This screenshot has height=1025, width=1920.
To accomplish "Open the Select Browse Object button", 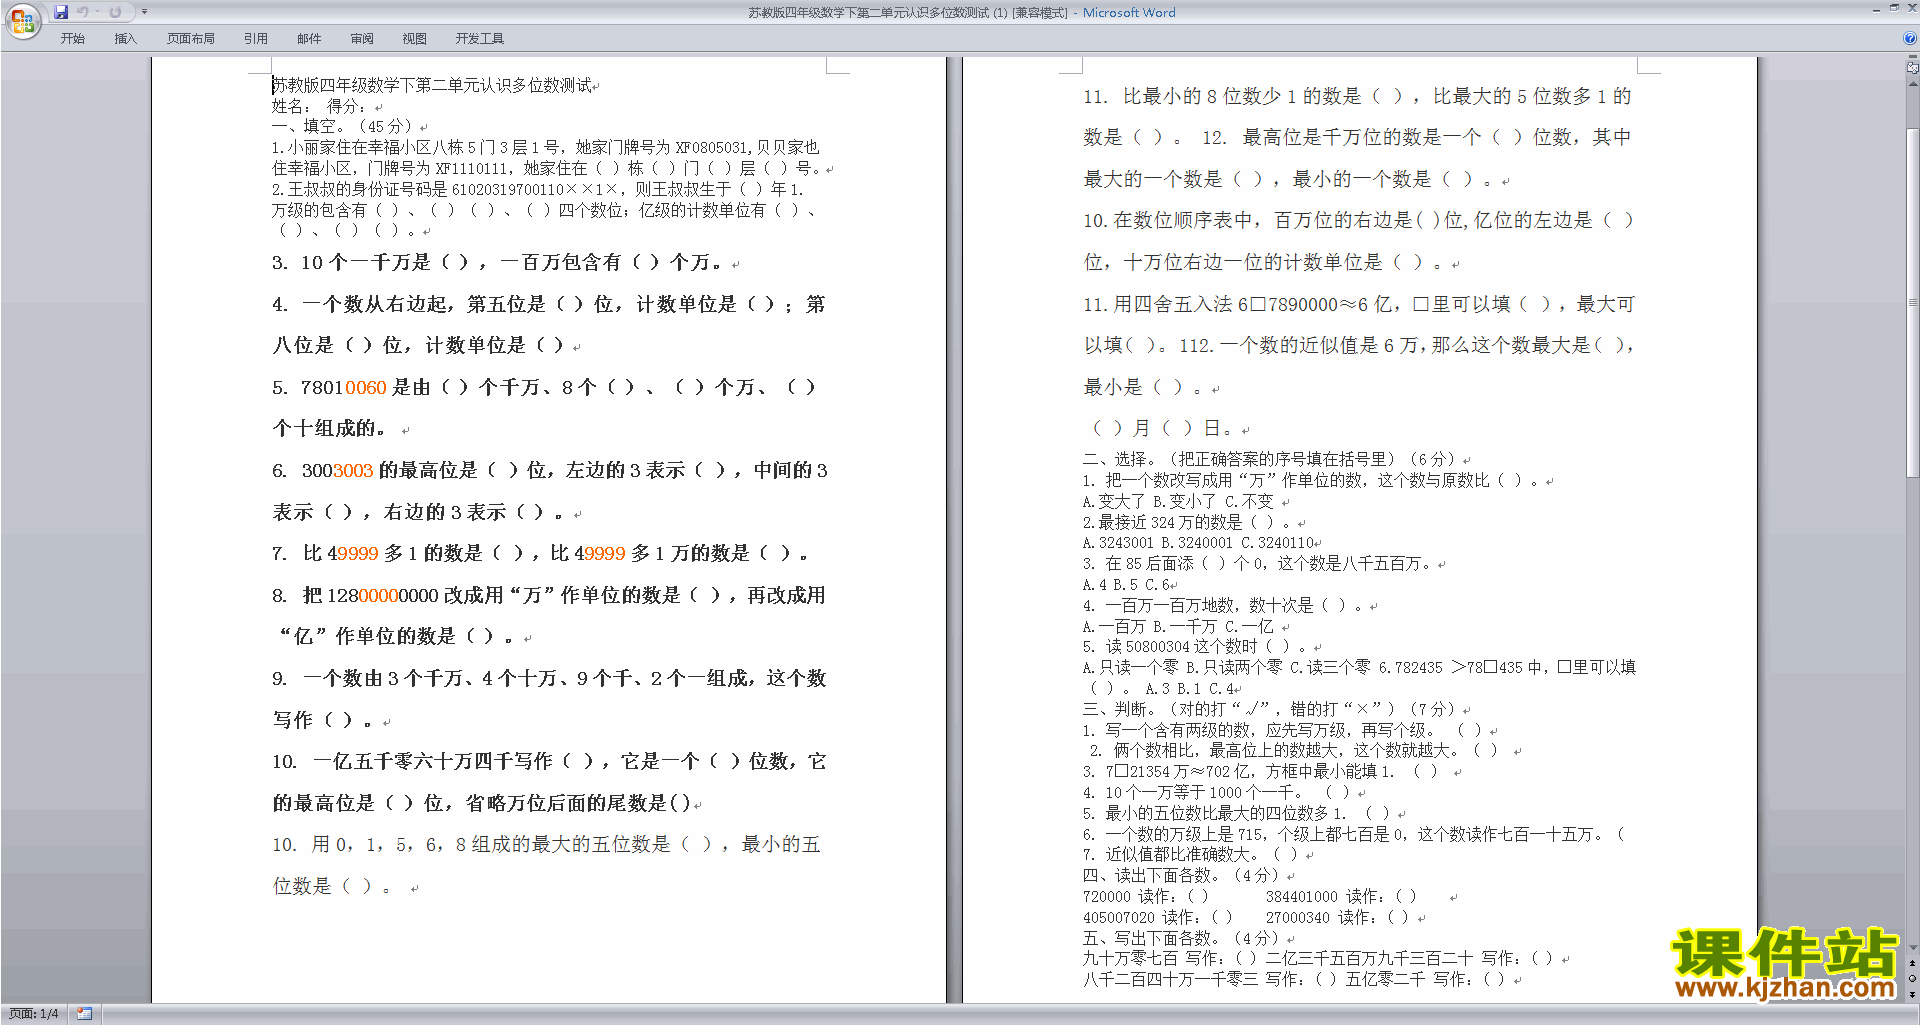I will coord(1913,979).
